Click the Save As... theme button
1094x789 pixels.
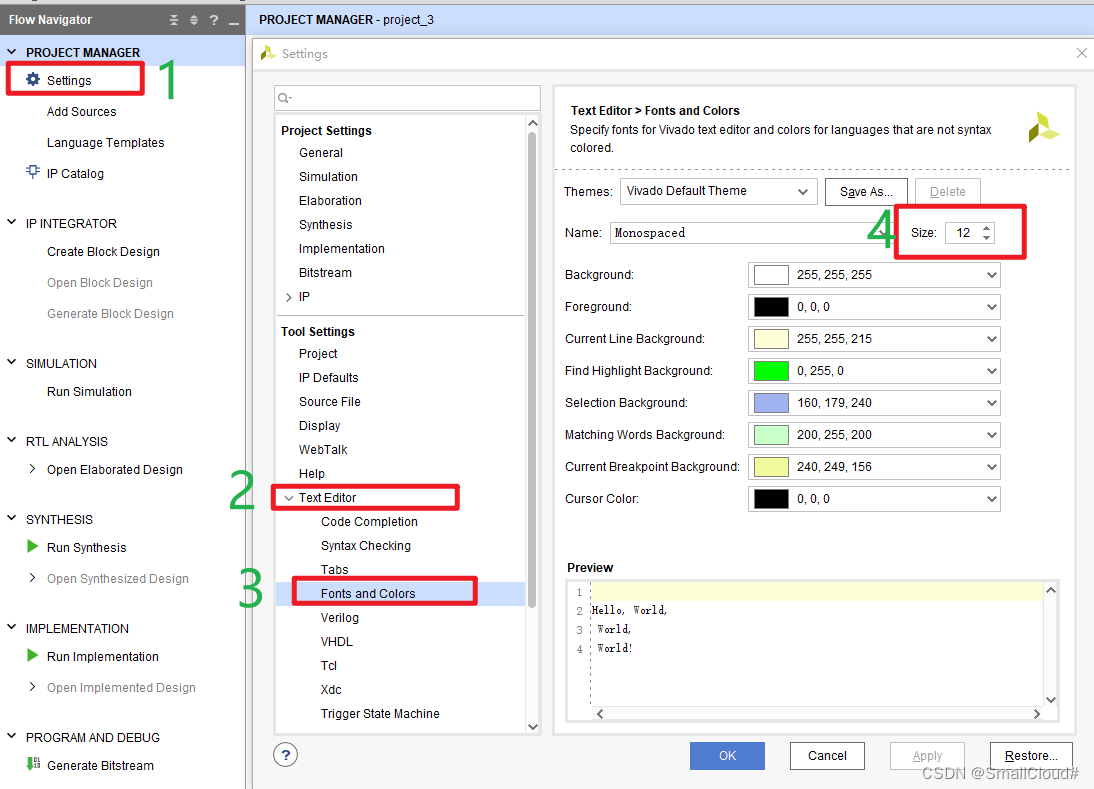point(866,191)
